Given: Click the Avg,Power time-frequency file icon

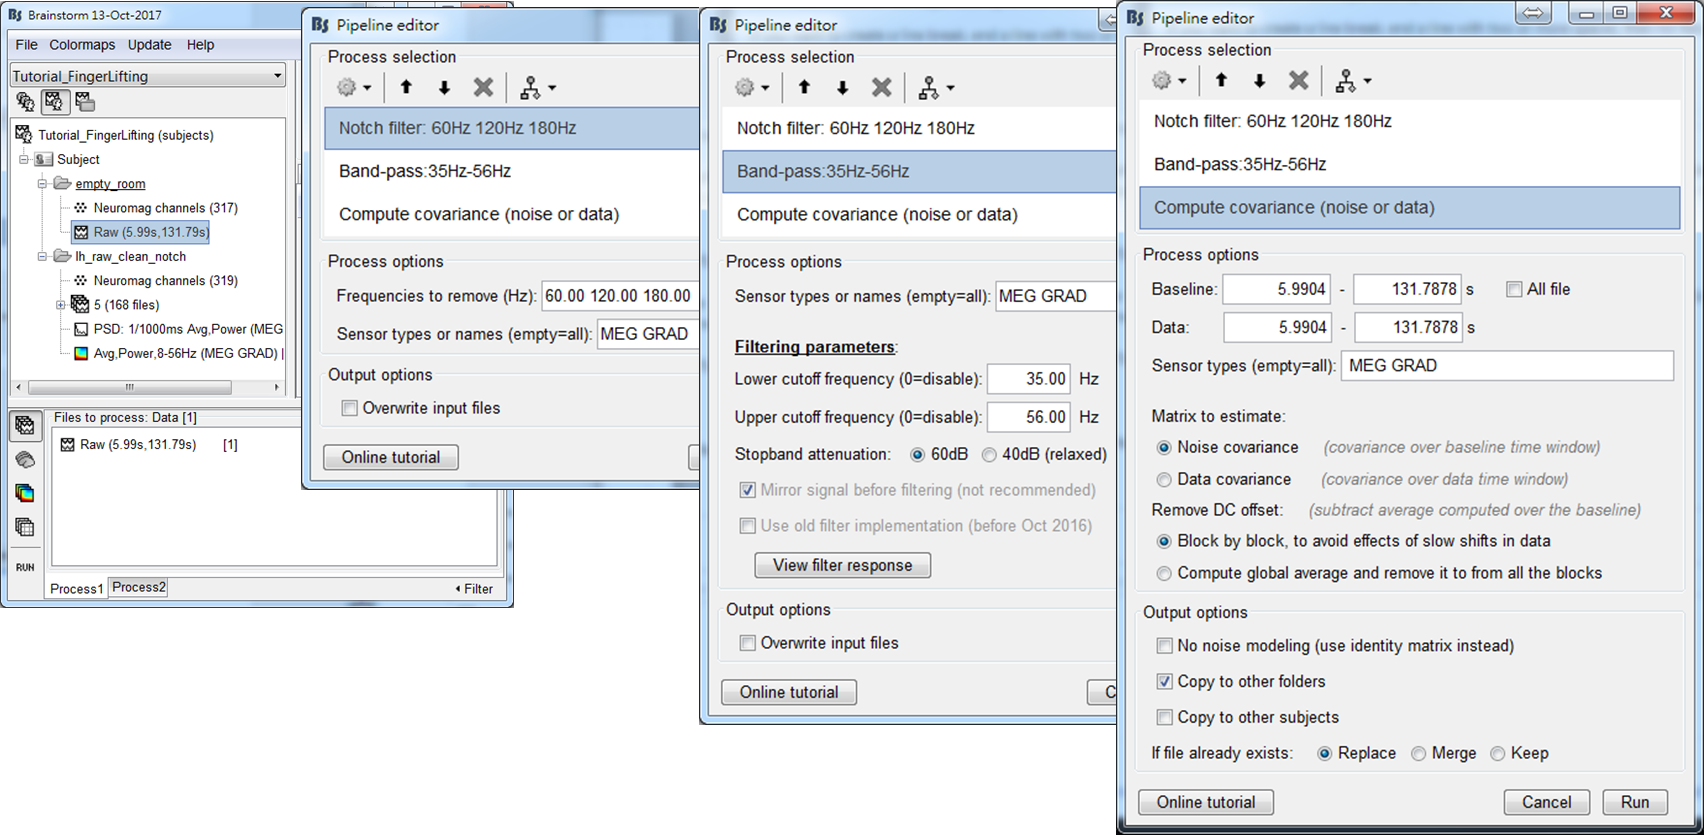Looking at the screenshot, I should tap(81, 353).
